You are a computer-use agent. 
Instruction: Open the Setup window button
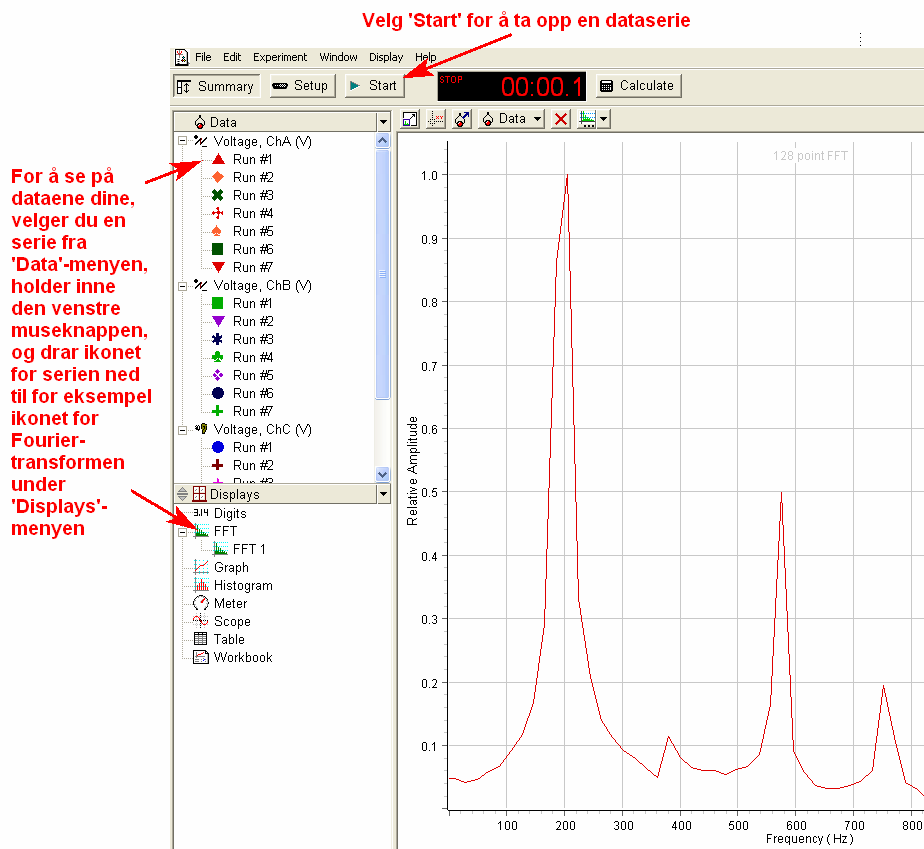click(x=302, y=85)
